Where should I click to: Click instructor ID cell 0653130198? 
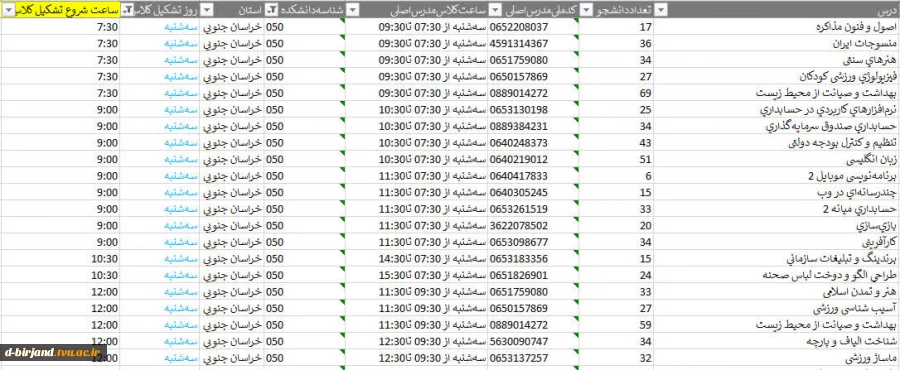[533, 110]
